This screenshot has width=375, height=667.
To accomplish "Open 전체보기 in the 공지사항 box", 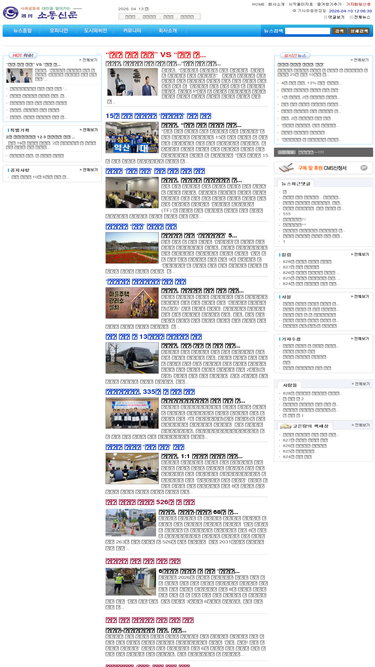I will 88,170.
